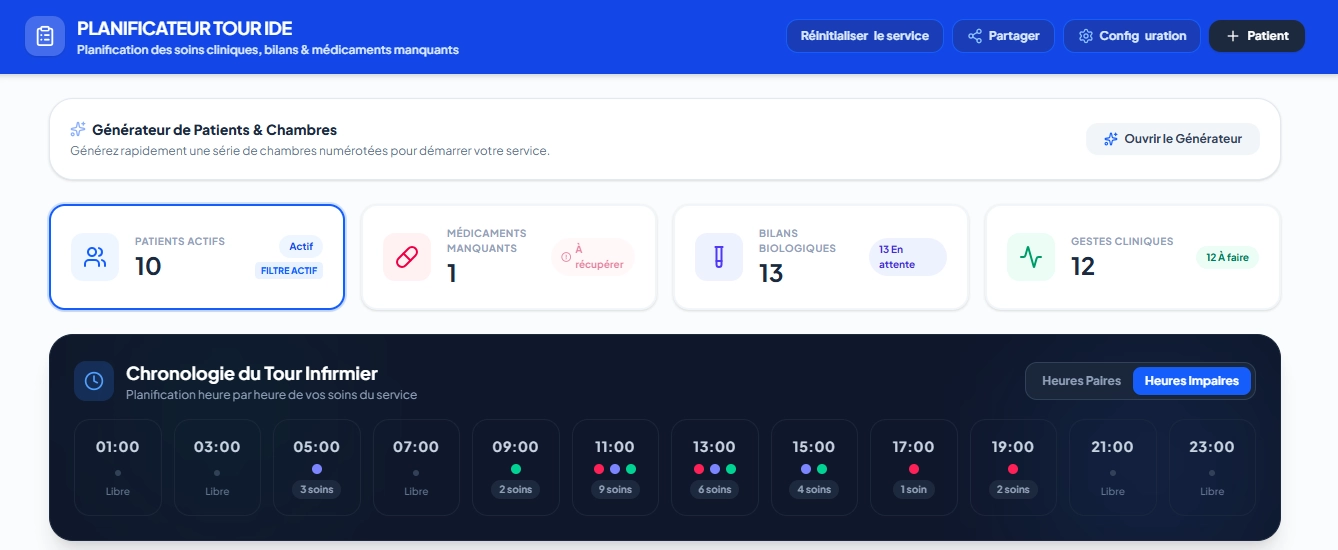Switch timeline to Heures Paires
The height and width of the screenshot is (550, 1338).
tap(1081, 381)
